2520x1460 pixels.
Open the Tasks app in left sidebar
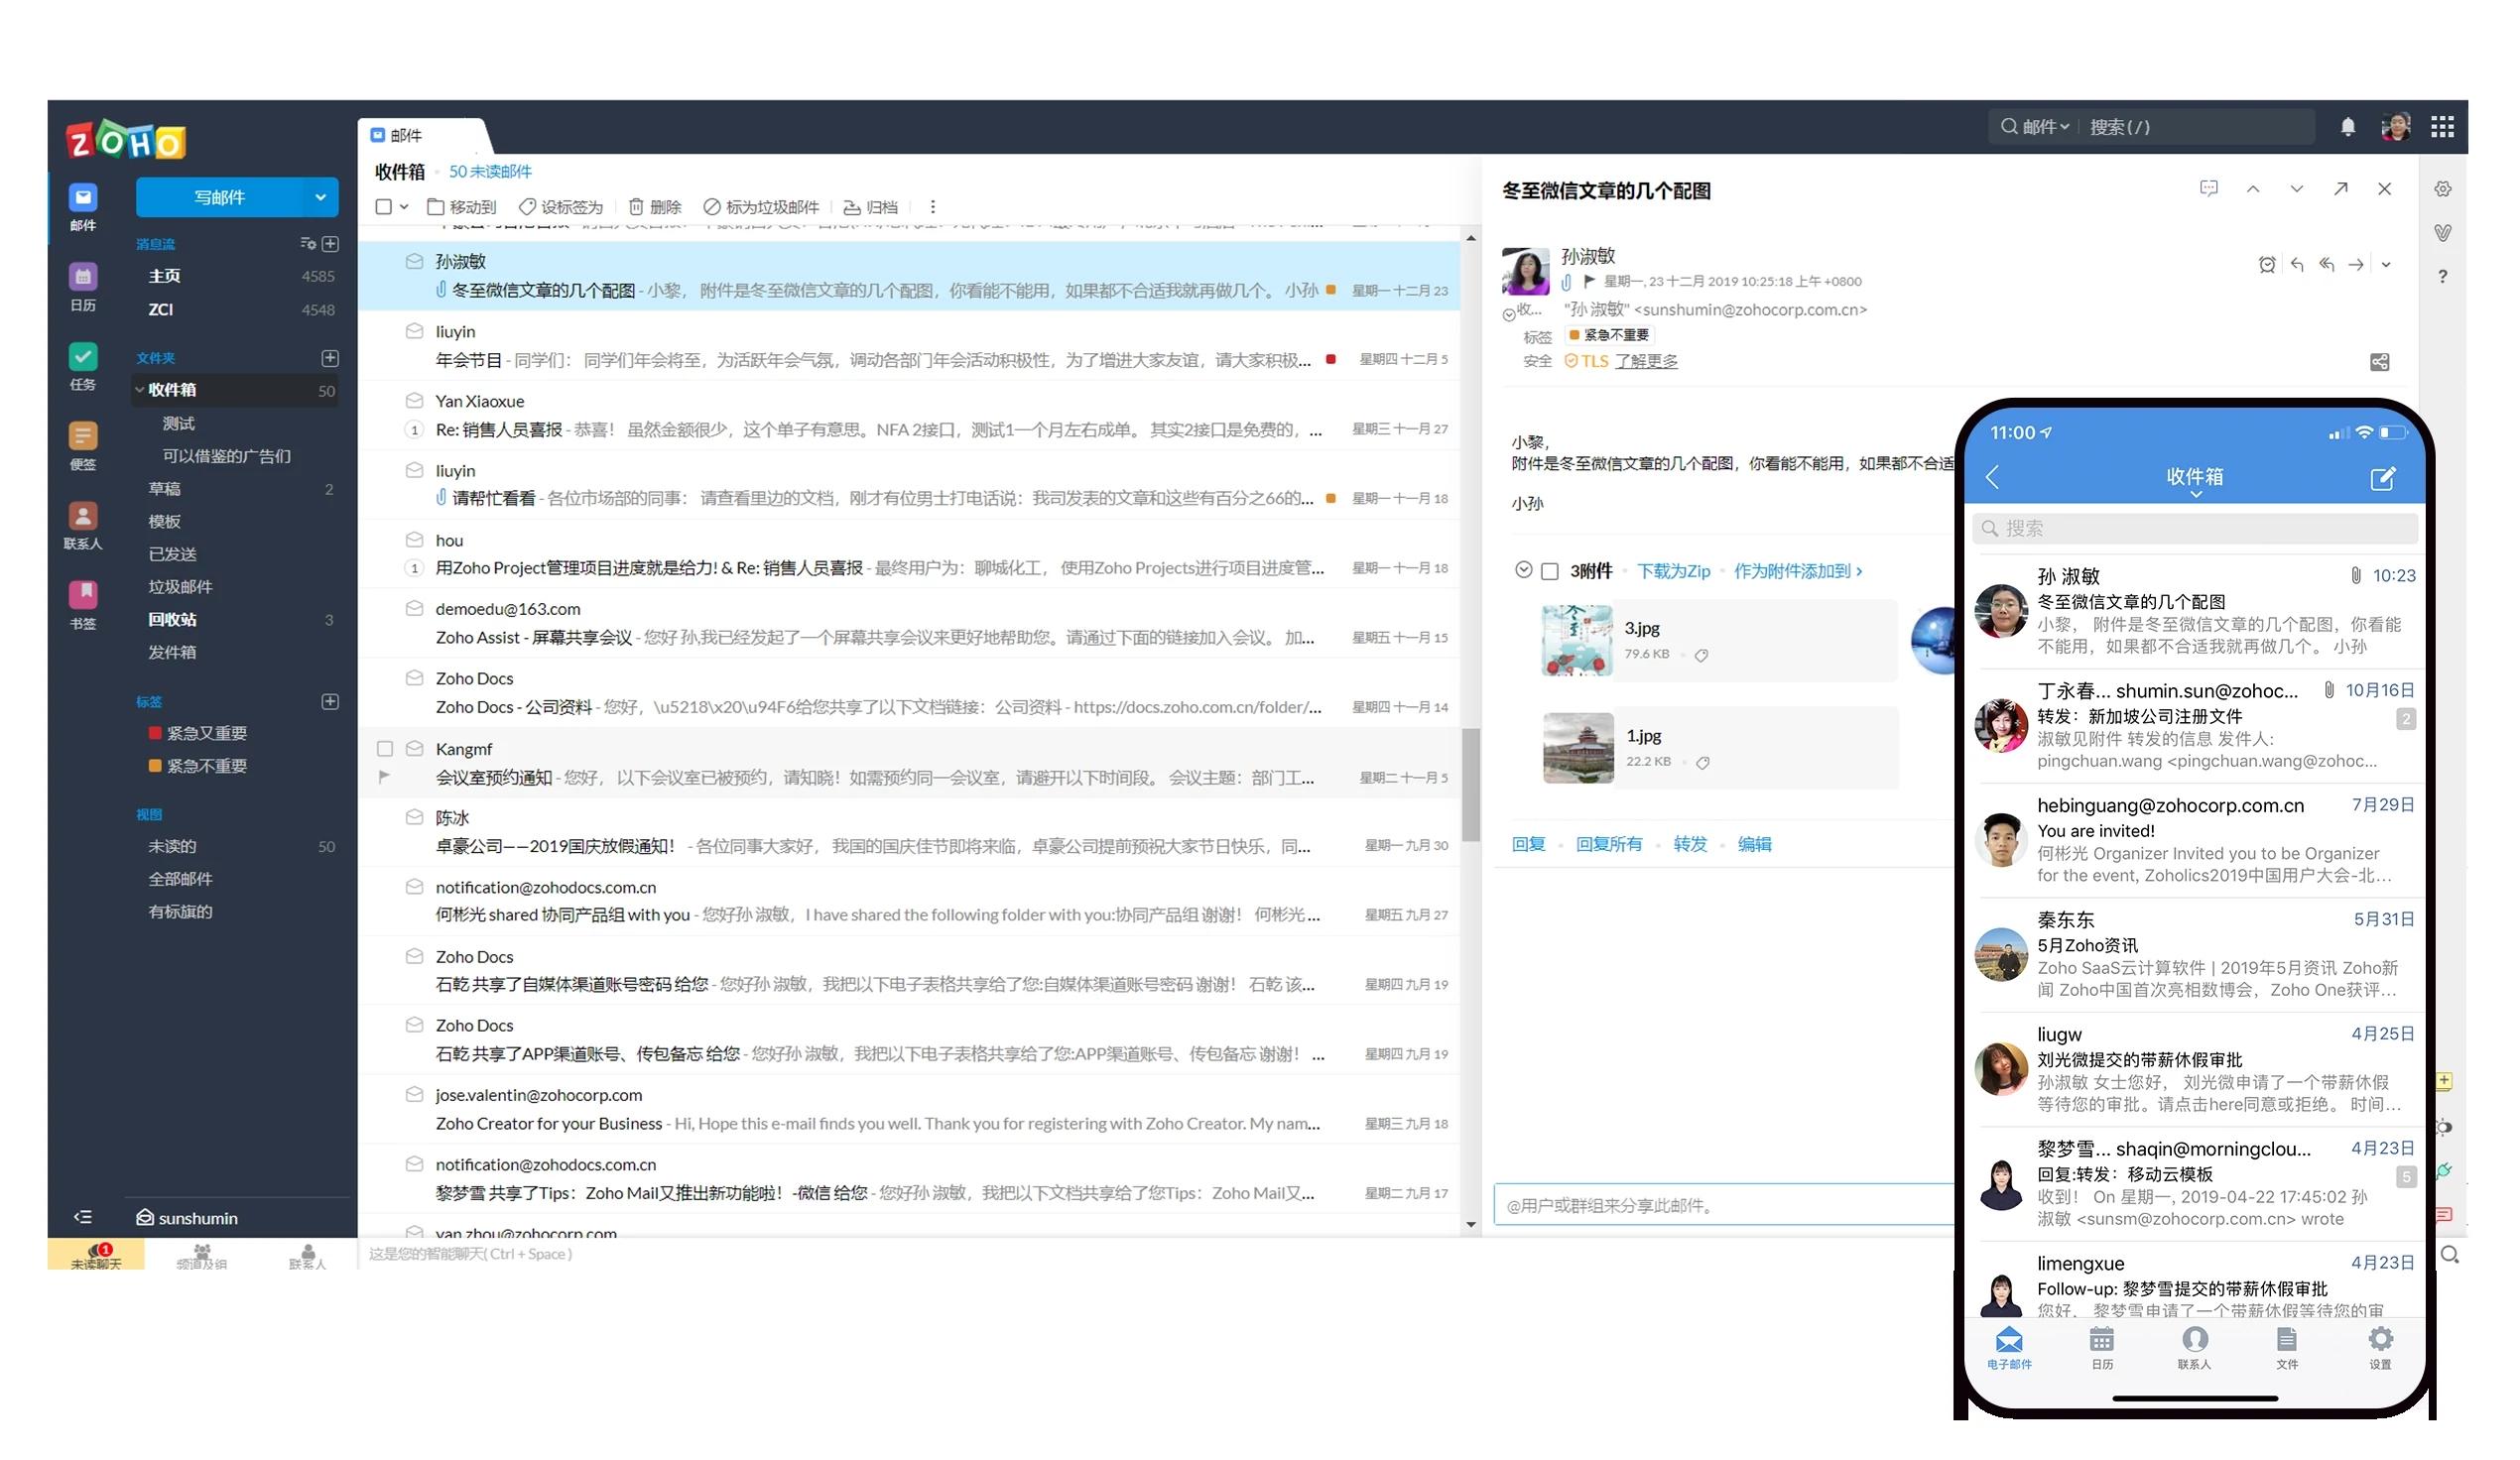click(x=83, y=357)
